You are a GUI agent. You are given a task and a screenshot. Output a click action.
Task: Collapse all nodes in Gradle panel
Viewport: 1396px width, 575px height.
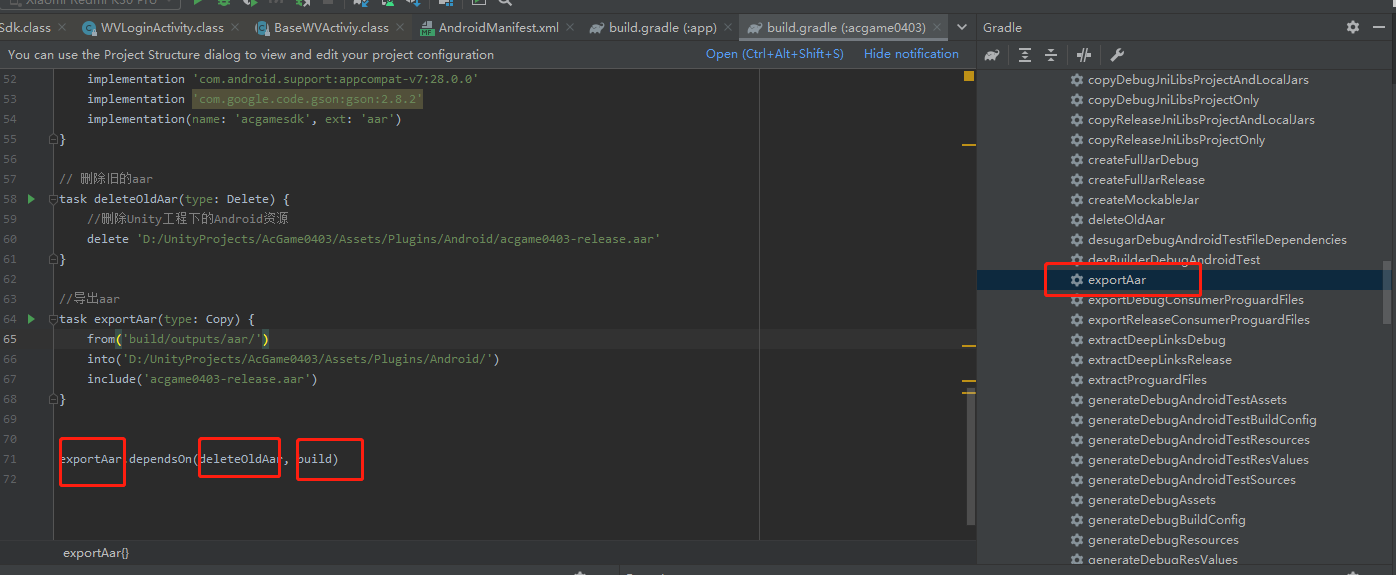pos(1051,55)
